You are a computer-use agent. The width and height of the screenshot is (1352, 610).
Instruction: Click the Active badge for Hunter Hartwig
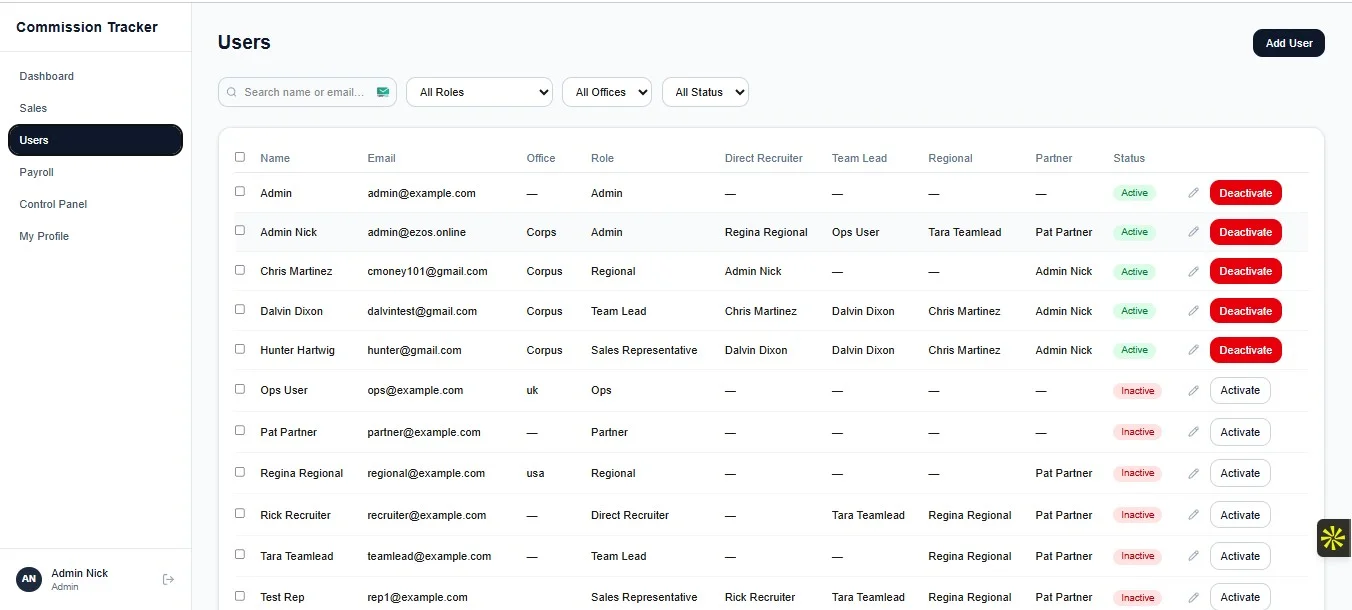[x=1134, y=350]
